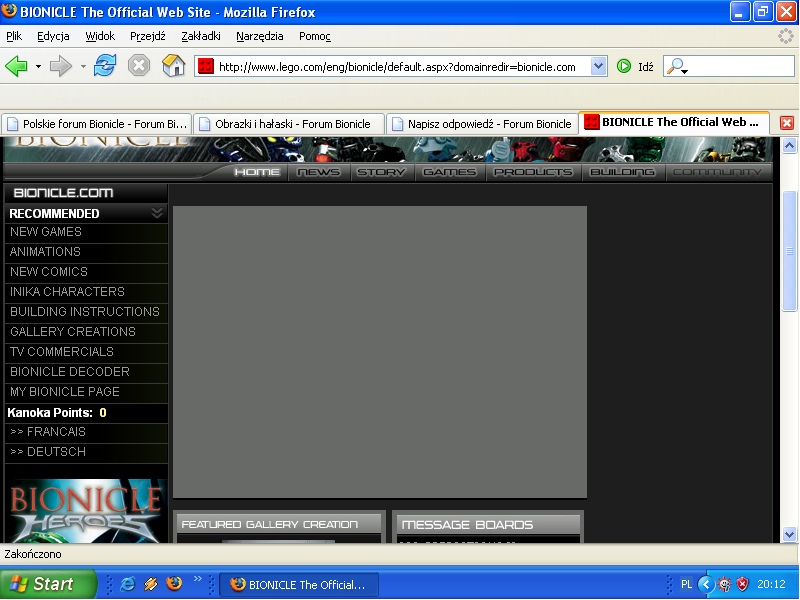
Task: Open GAMES in site navigation
Action: pos(449,172)
